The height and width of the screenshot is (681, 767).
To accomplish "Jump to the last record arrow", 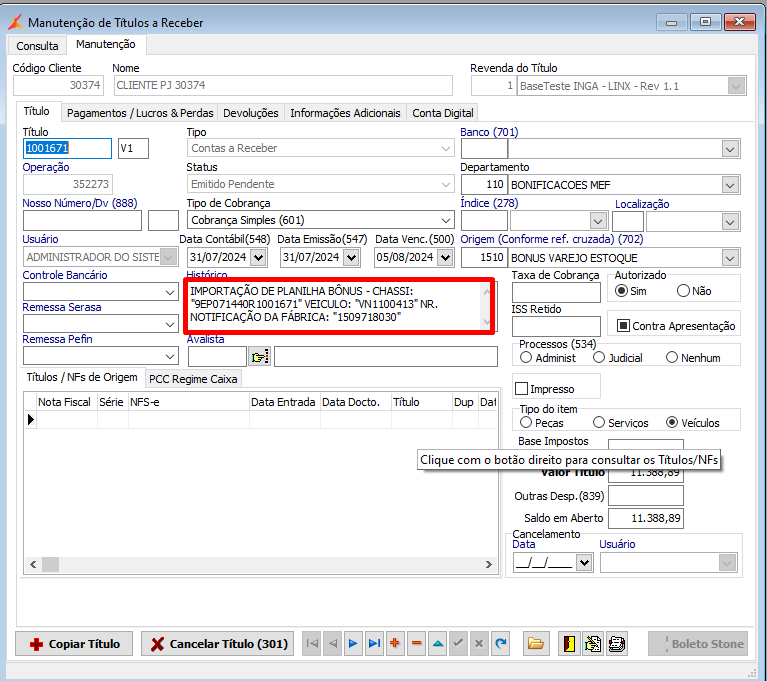I will pos(374,644).
